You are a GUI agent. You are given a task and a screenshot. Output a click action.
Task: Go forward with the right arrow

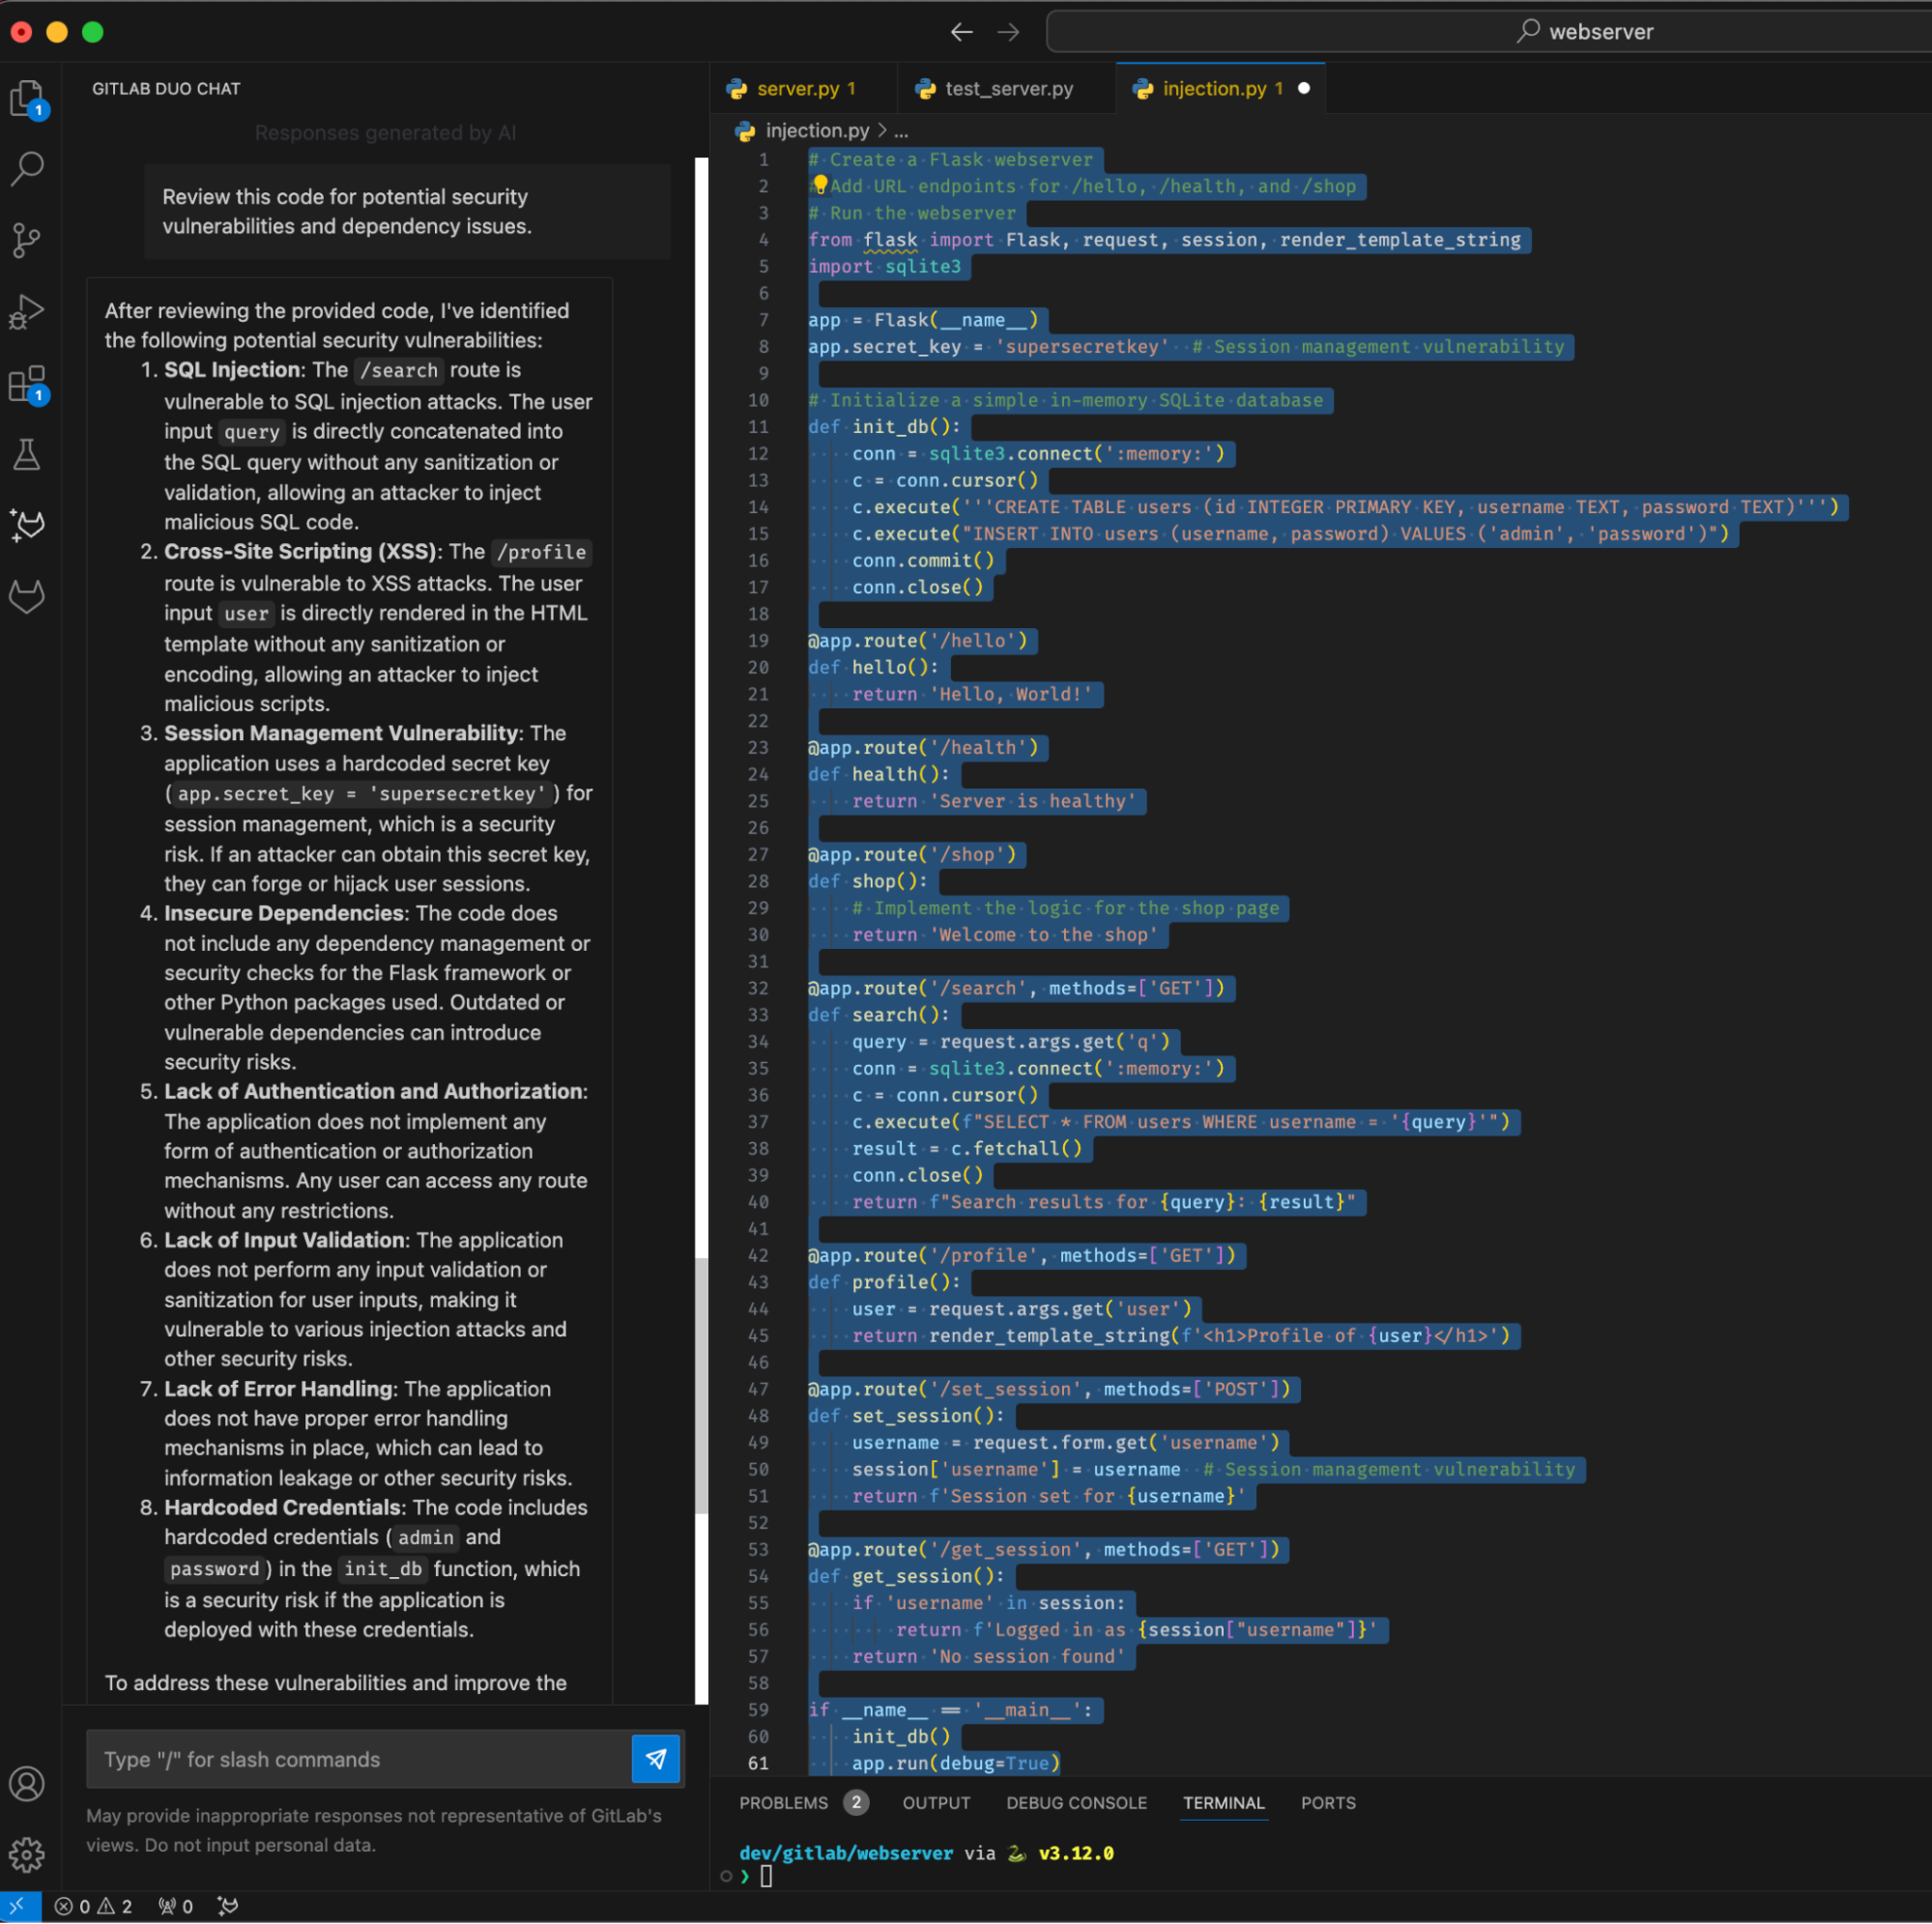point(1008,32)
